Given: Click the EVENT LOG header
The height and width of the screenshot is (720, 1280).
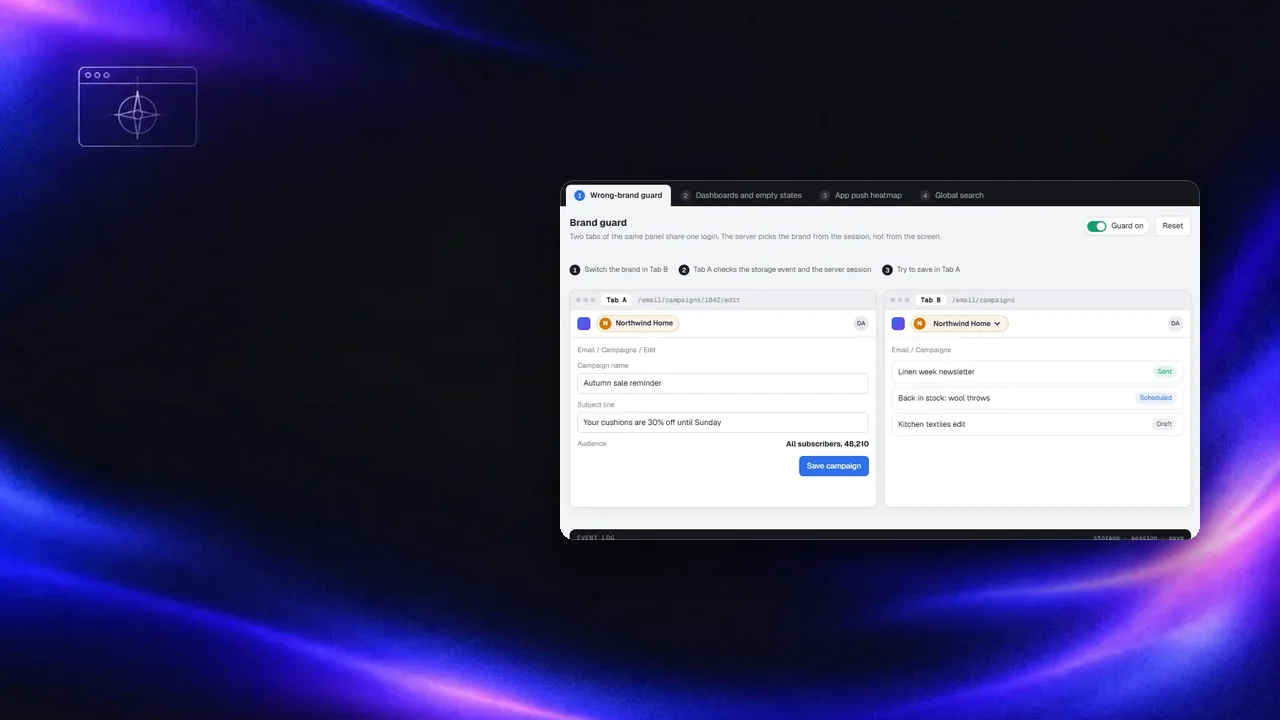Looking at the screenshot, I should click(596, 537).
